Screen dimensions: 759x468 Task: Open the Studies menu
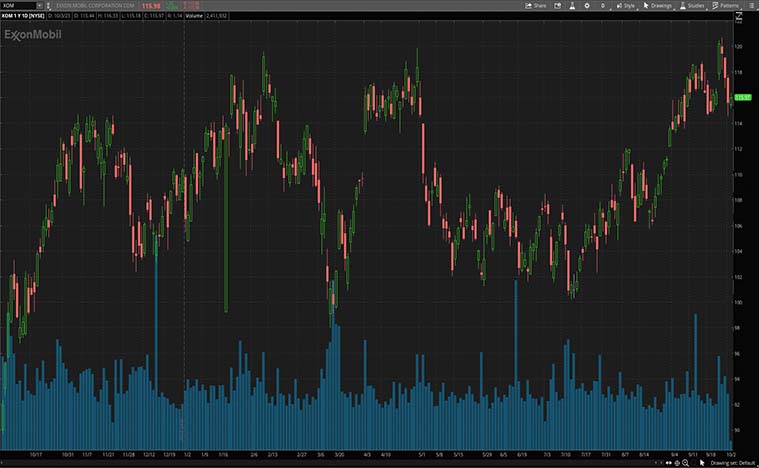pos(692,5)
